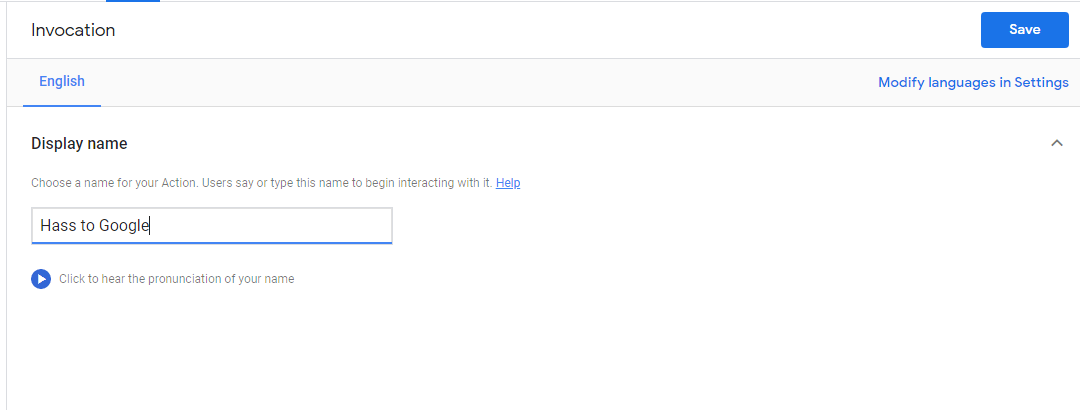Open the Help link for display name

pos(508,183)
